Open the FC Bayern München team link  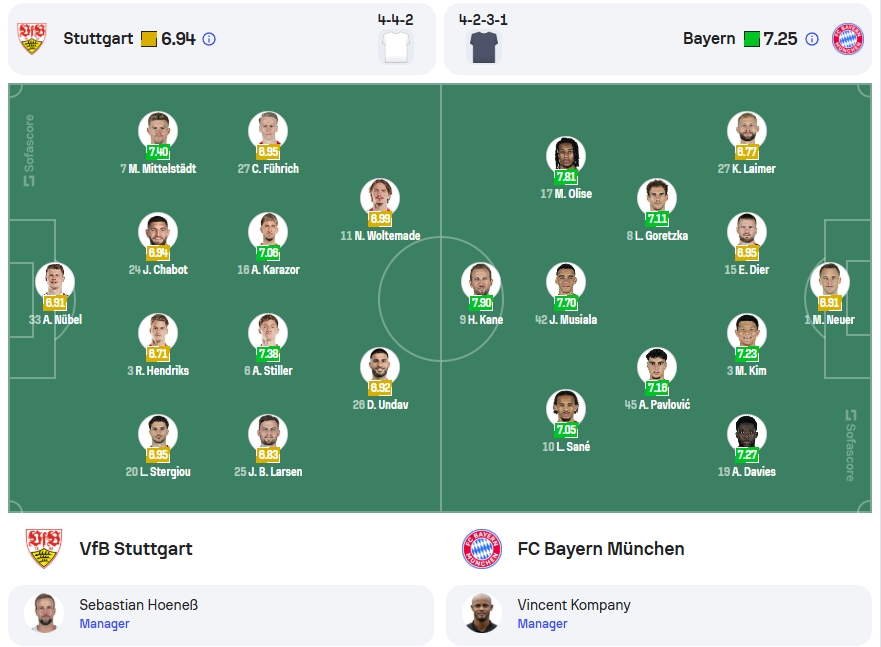tap(601, 549)
